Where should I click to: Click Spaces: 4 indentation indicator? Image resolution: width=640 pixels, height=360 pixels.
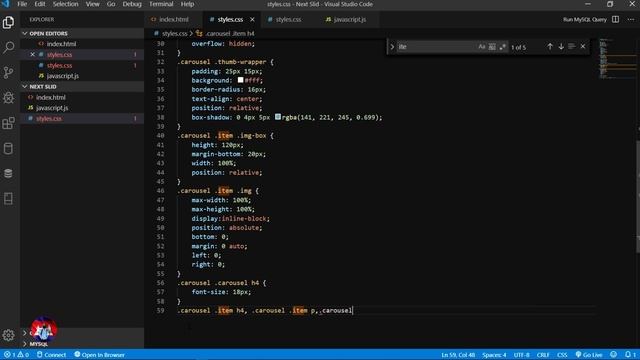point(494,355)
